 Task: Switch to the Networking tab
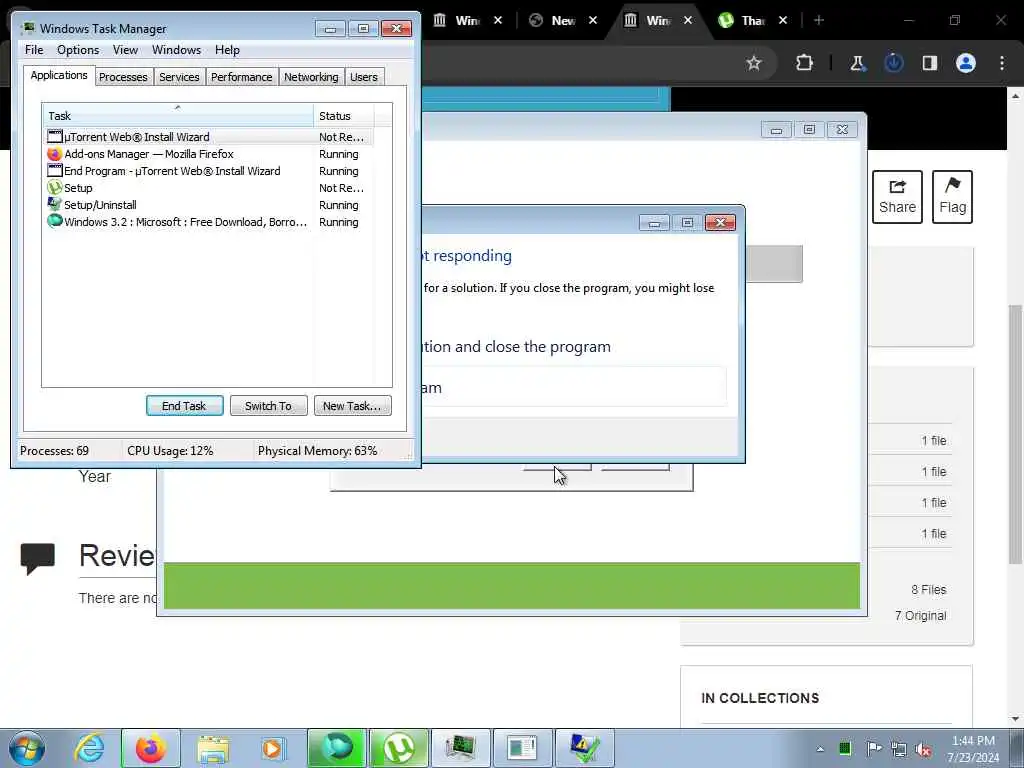click(311, 77)
